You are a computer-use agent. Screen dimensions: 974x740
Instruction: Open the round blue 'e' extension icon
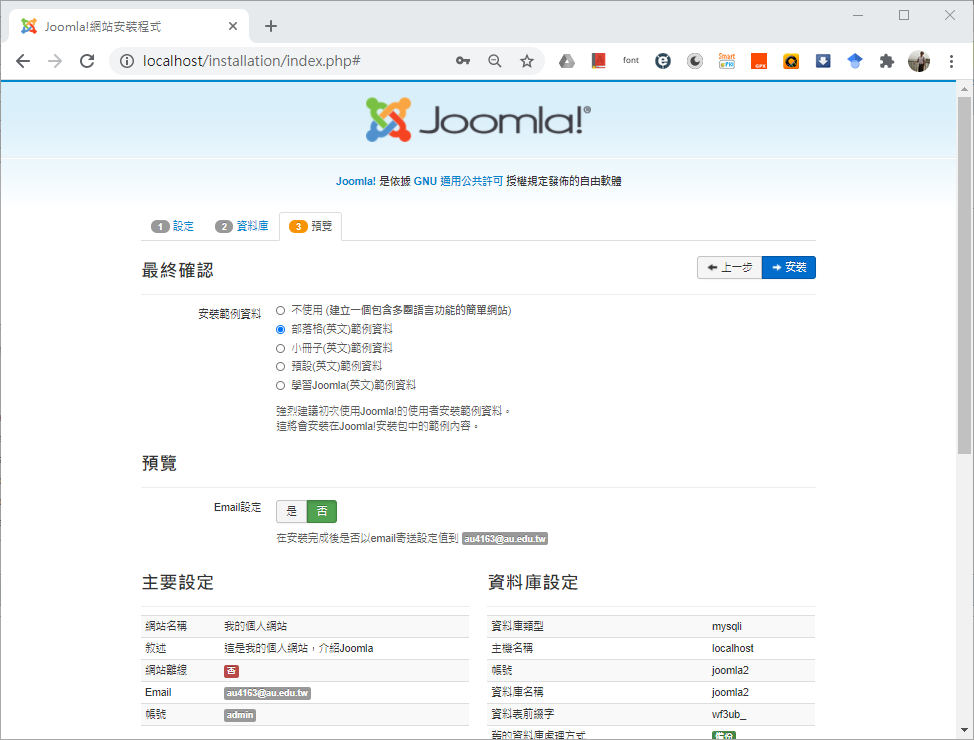[x=663, y=61]
